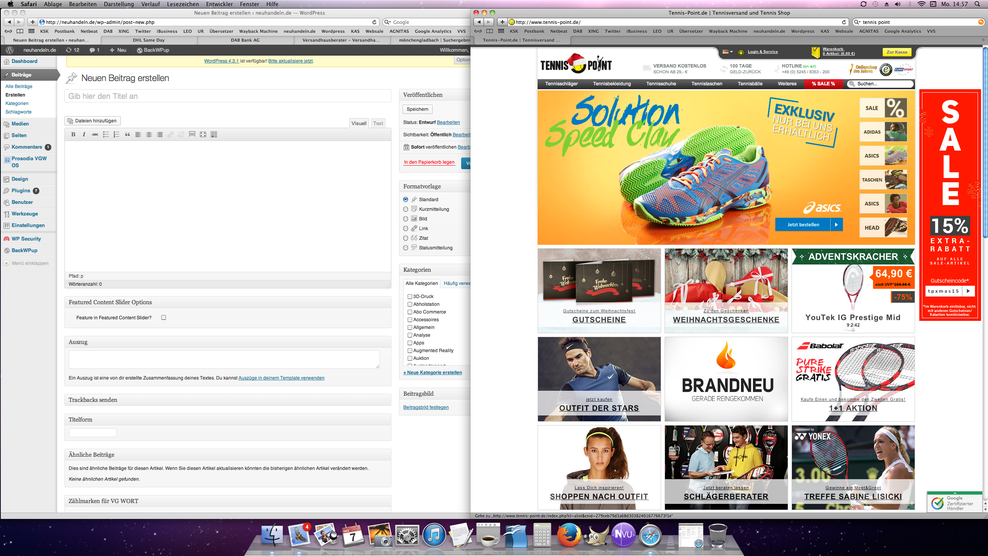Viewport: 988px width, 556px height.
Task: Check the 3D-Druck category checkbox
Action: [x=410, y=296]
